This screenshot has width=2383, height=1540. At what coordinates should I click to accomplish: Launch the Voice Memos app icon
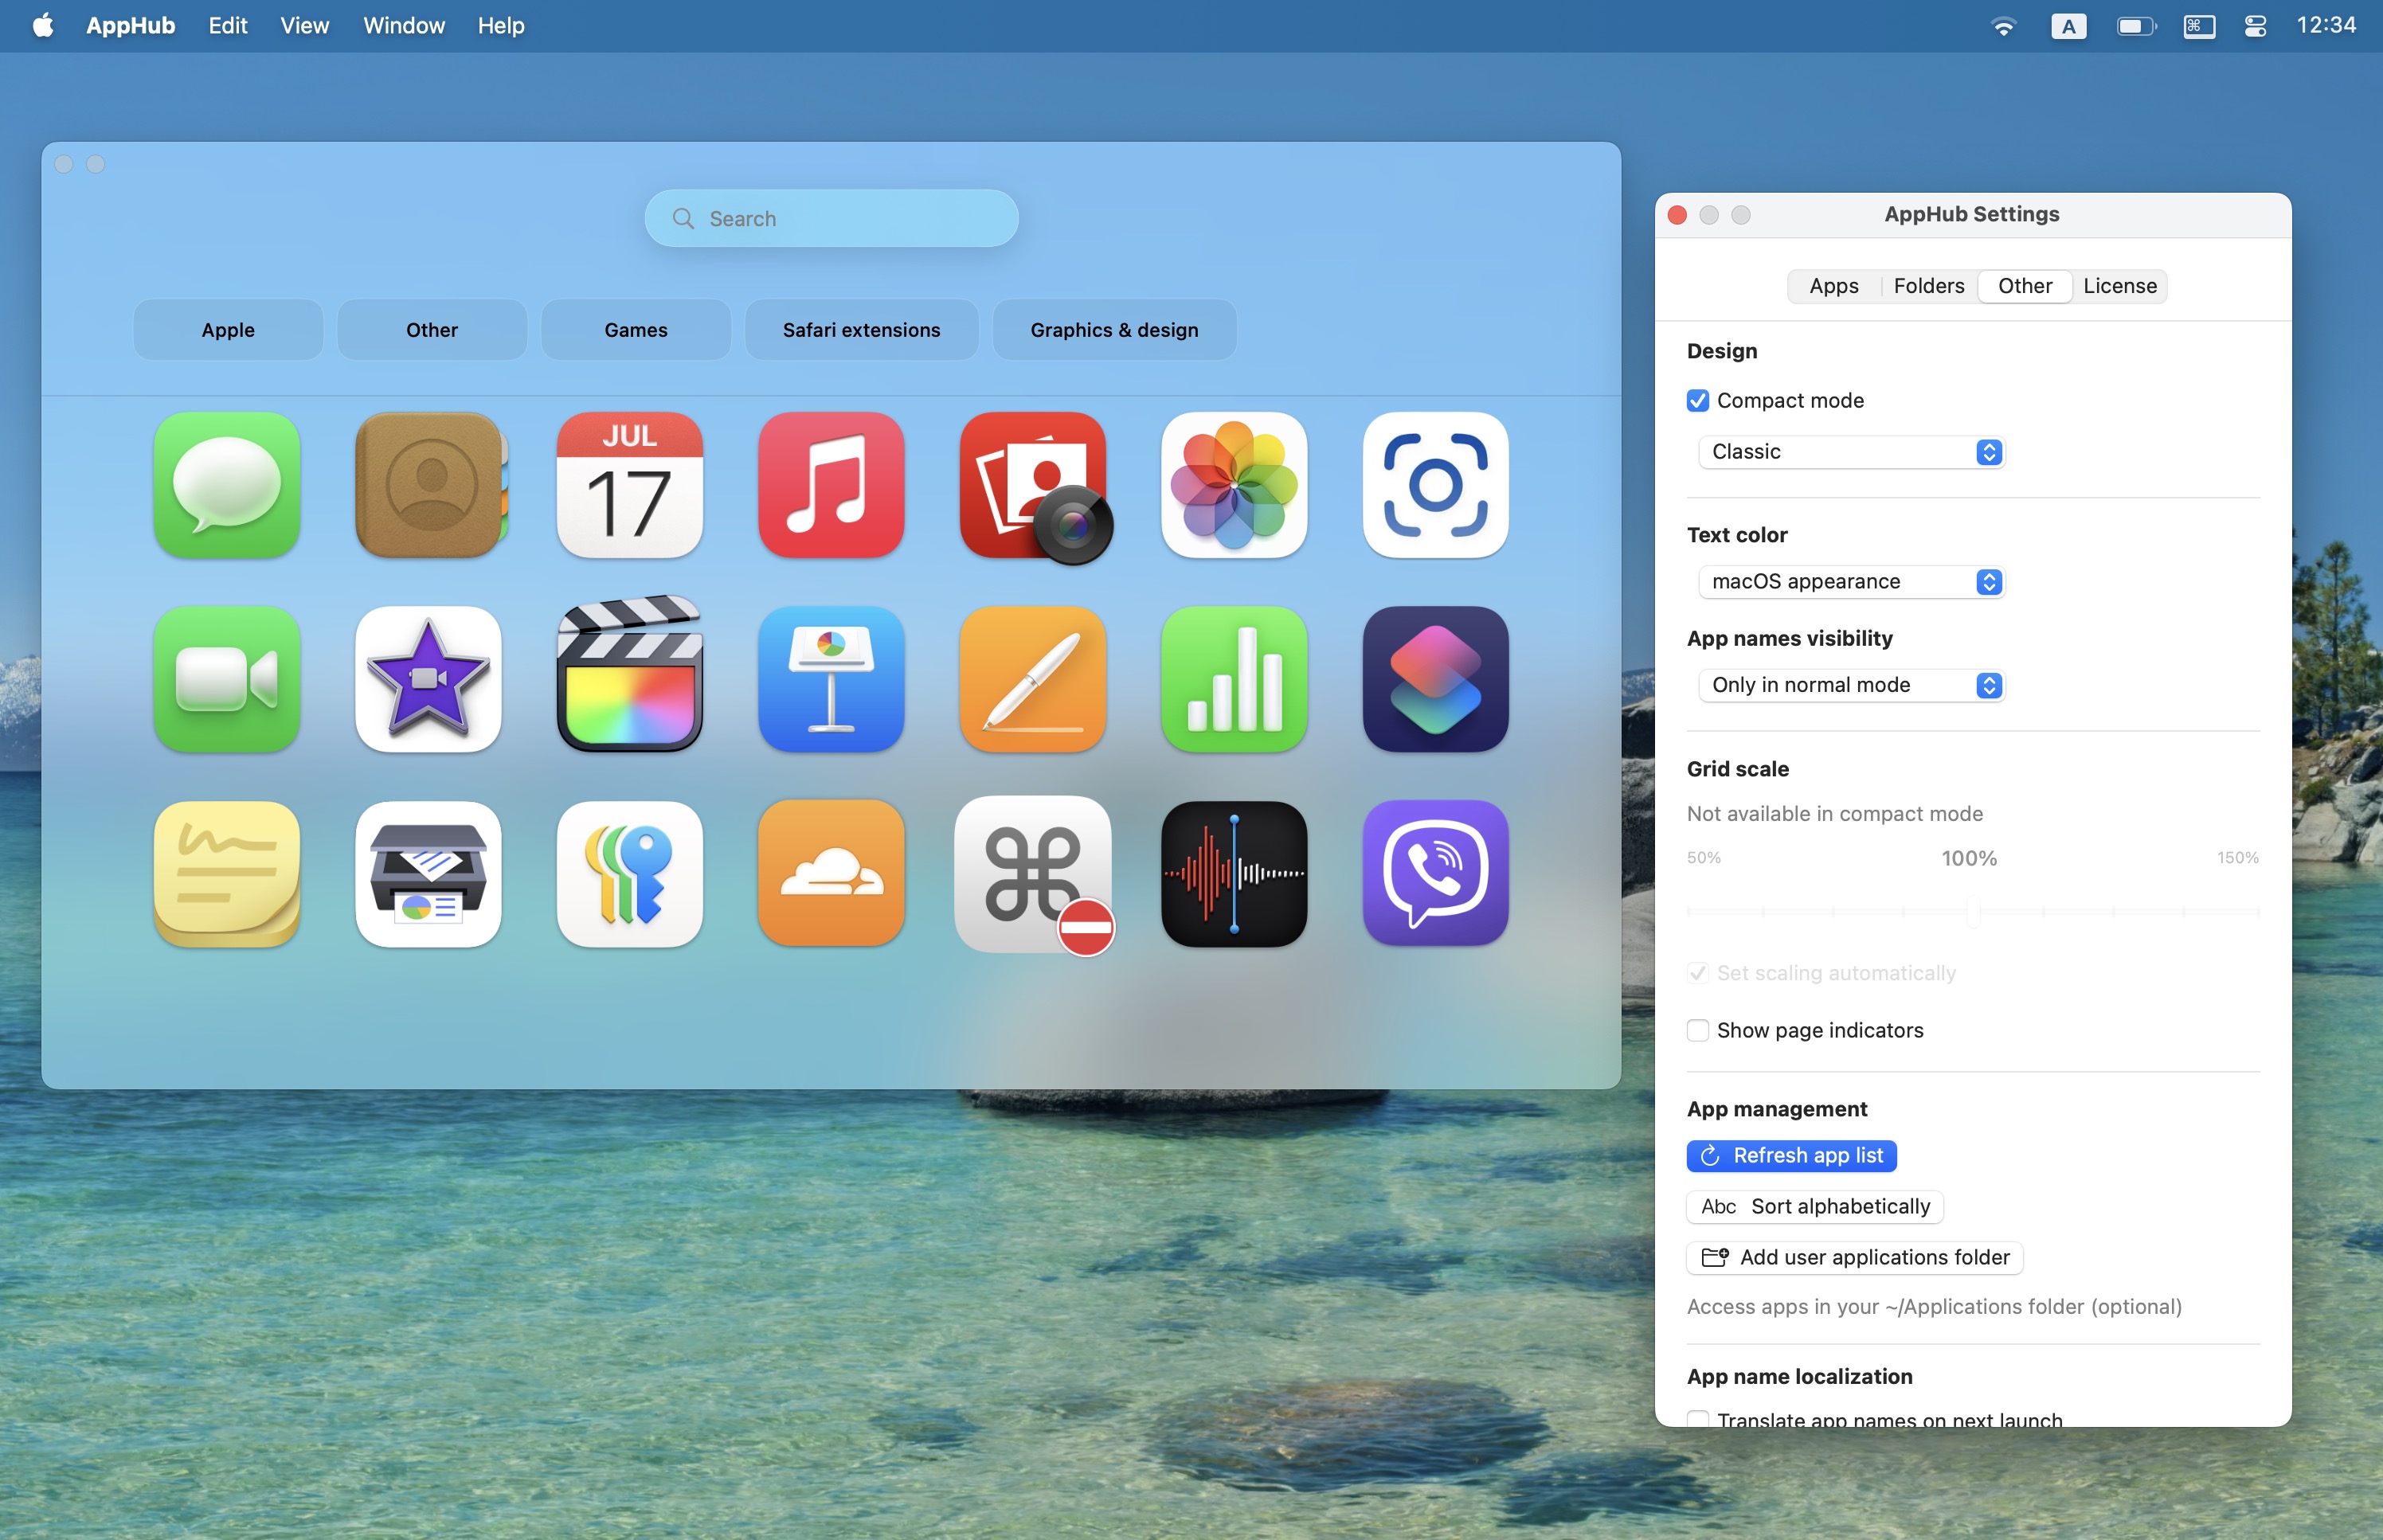pos(1234,873)
